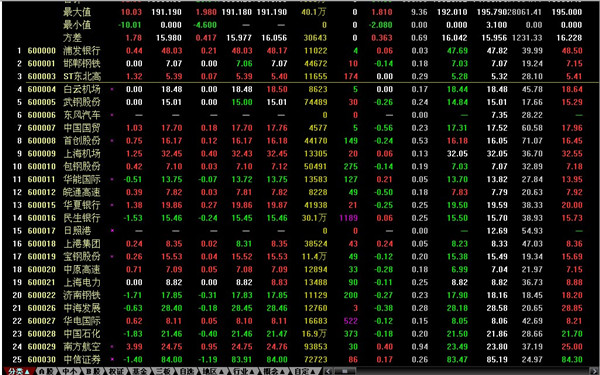The height and width of the screenshot is (375, 600).
Task: Click the purple marker beside 日照港
Action: pos(112,231)
